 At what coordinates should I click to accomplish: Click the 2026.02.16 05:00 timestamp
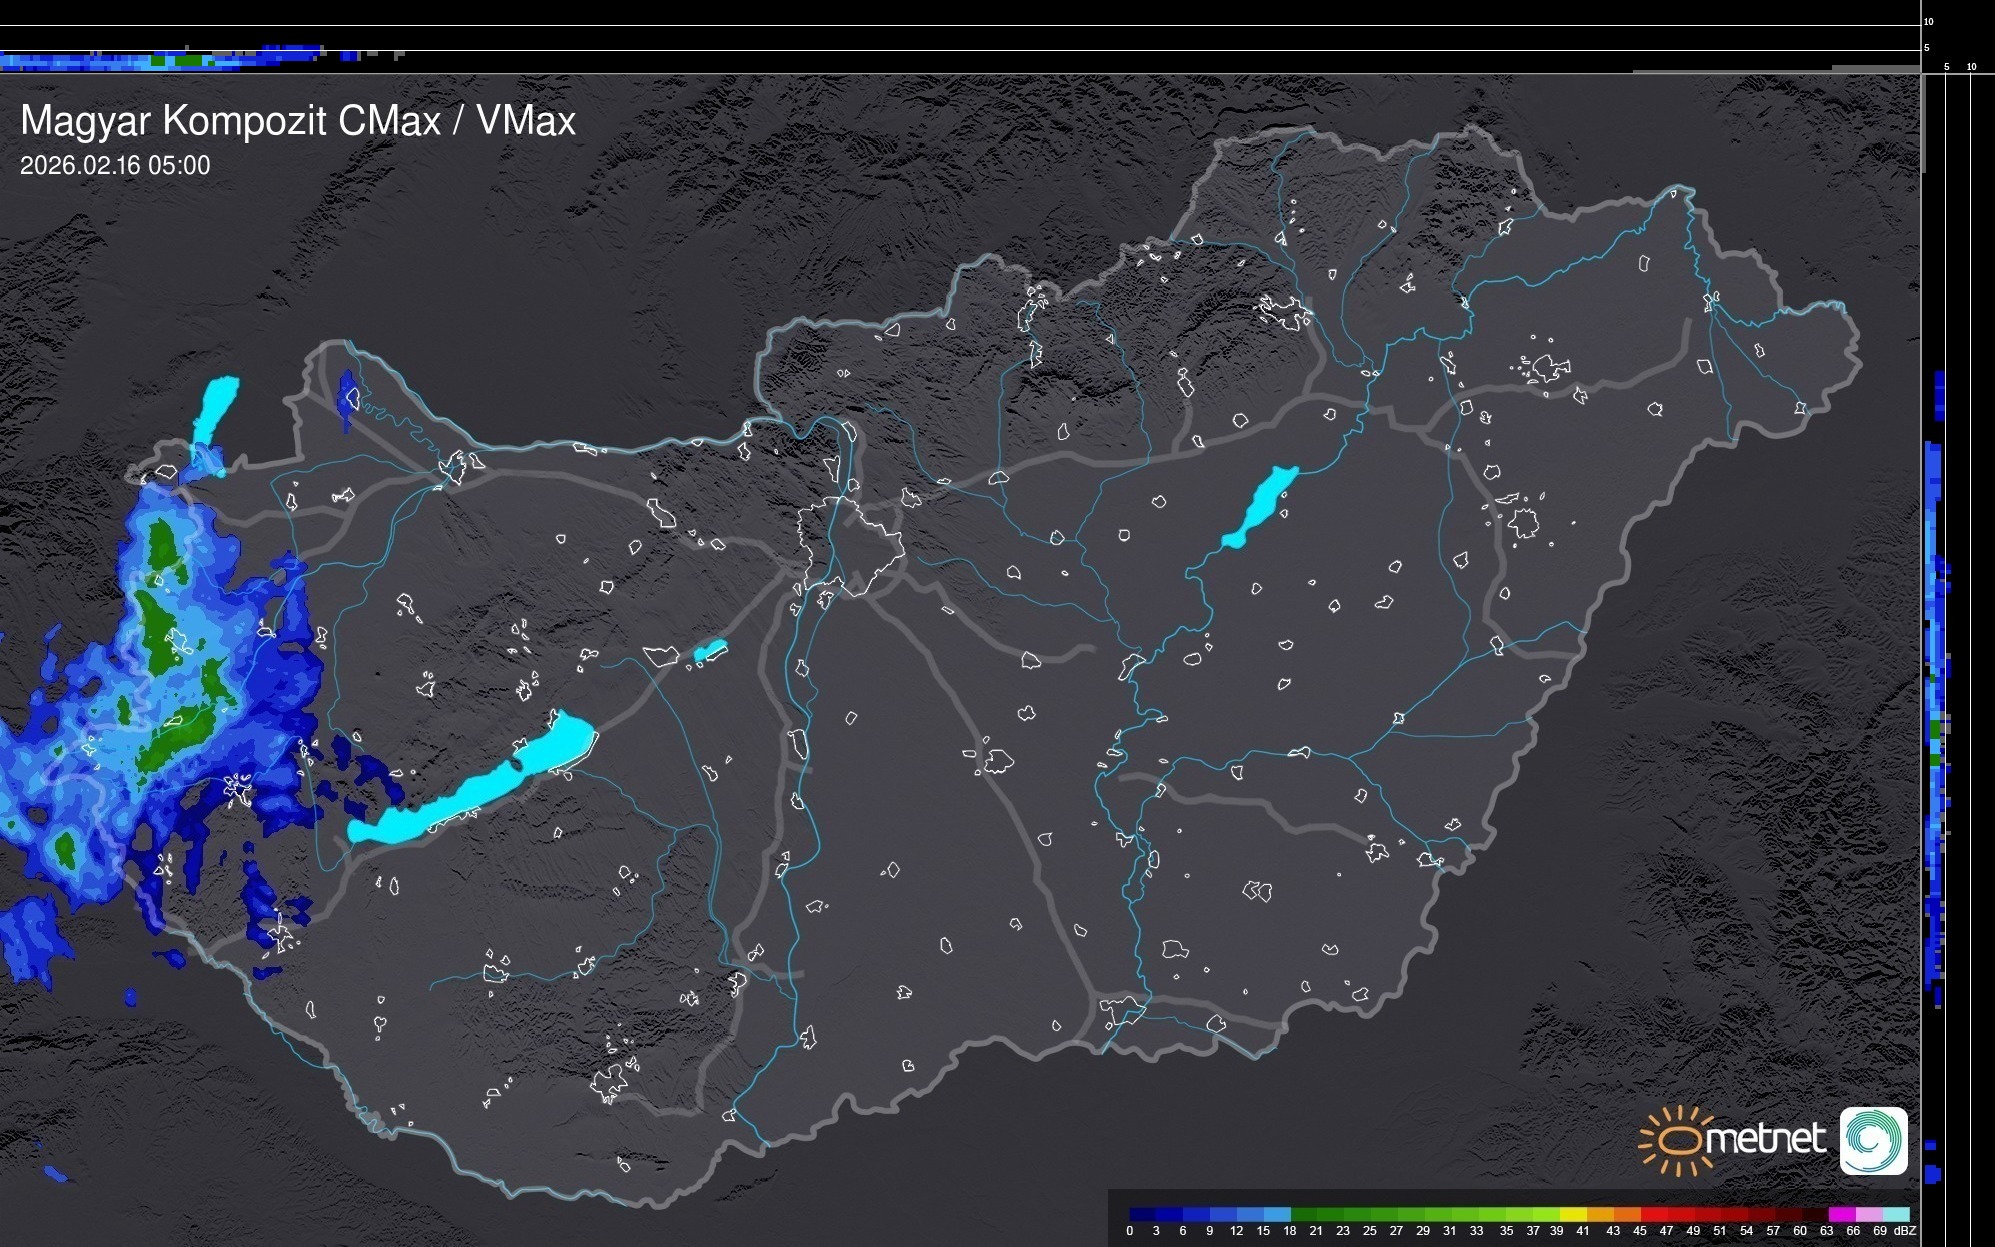115,166
